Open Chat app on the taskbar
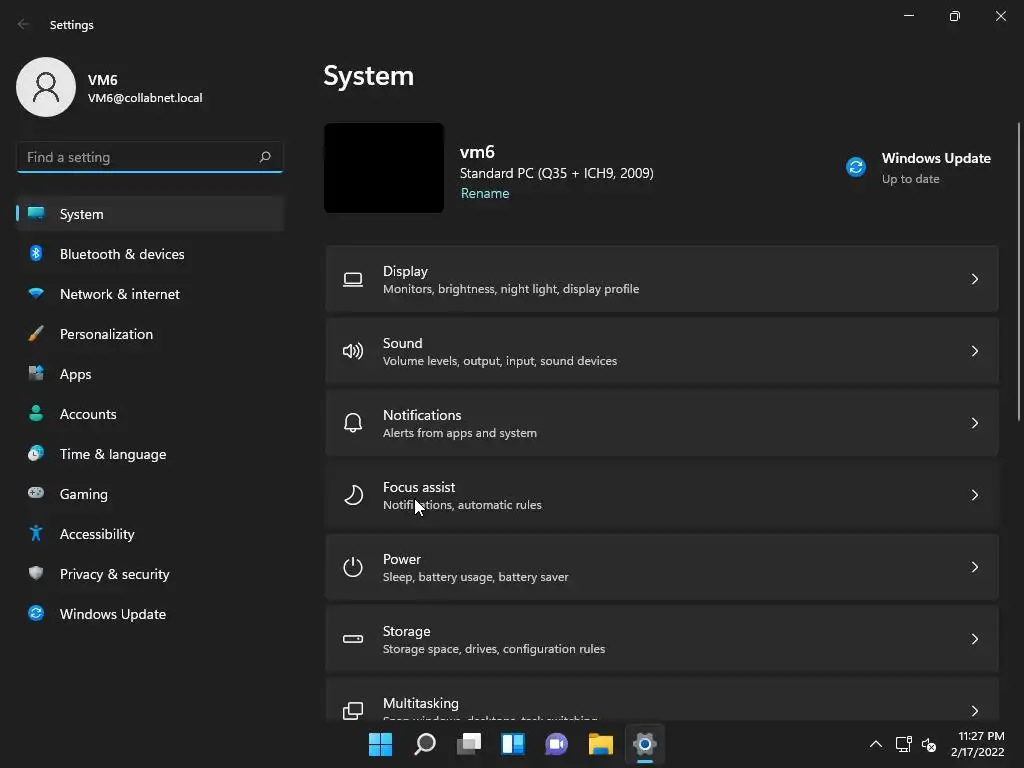 556,744
